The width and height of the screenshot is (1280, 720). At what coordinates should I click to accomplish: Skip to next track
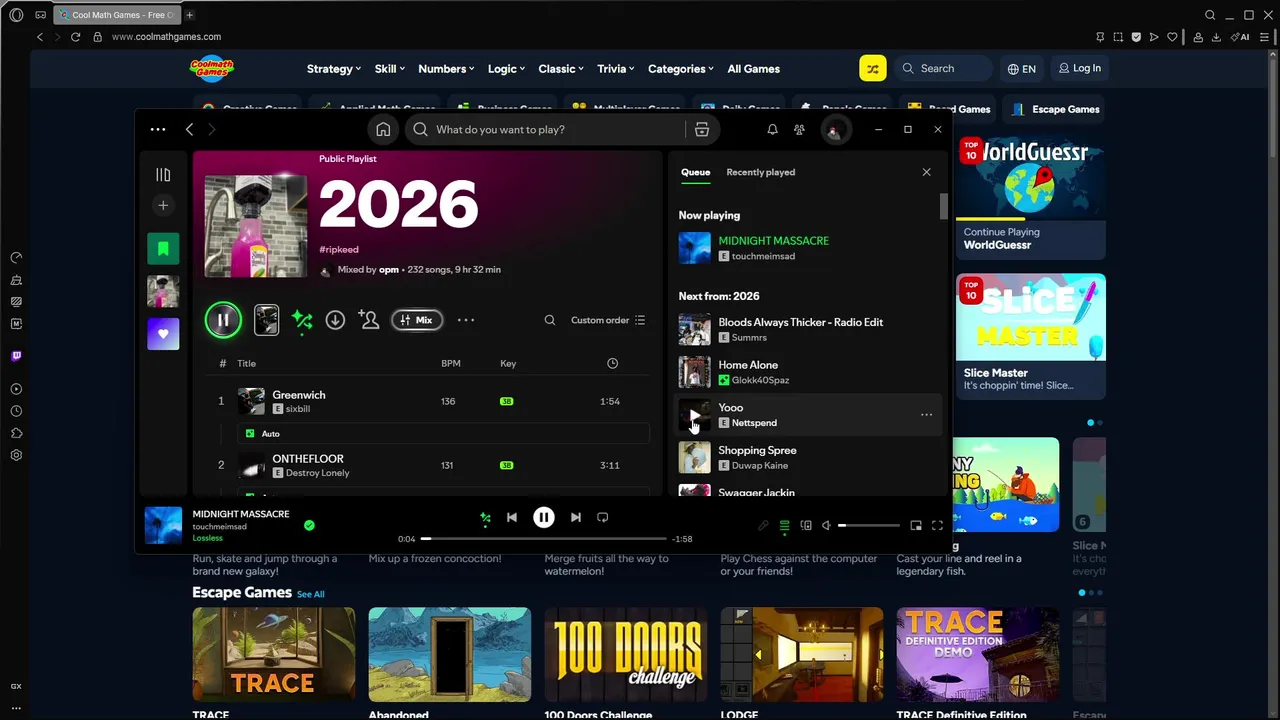tap(575, 517)
